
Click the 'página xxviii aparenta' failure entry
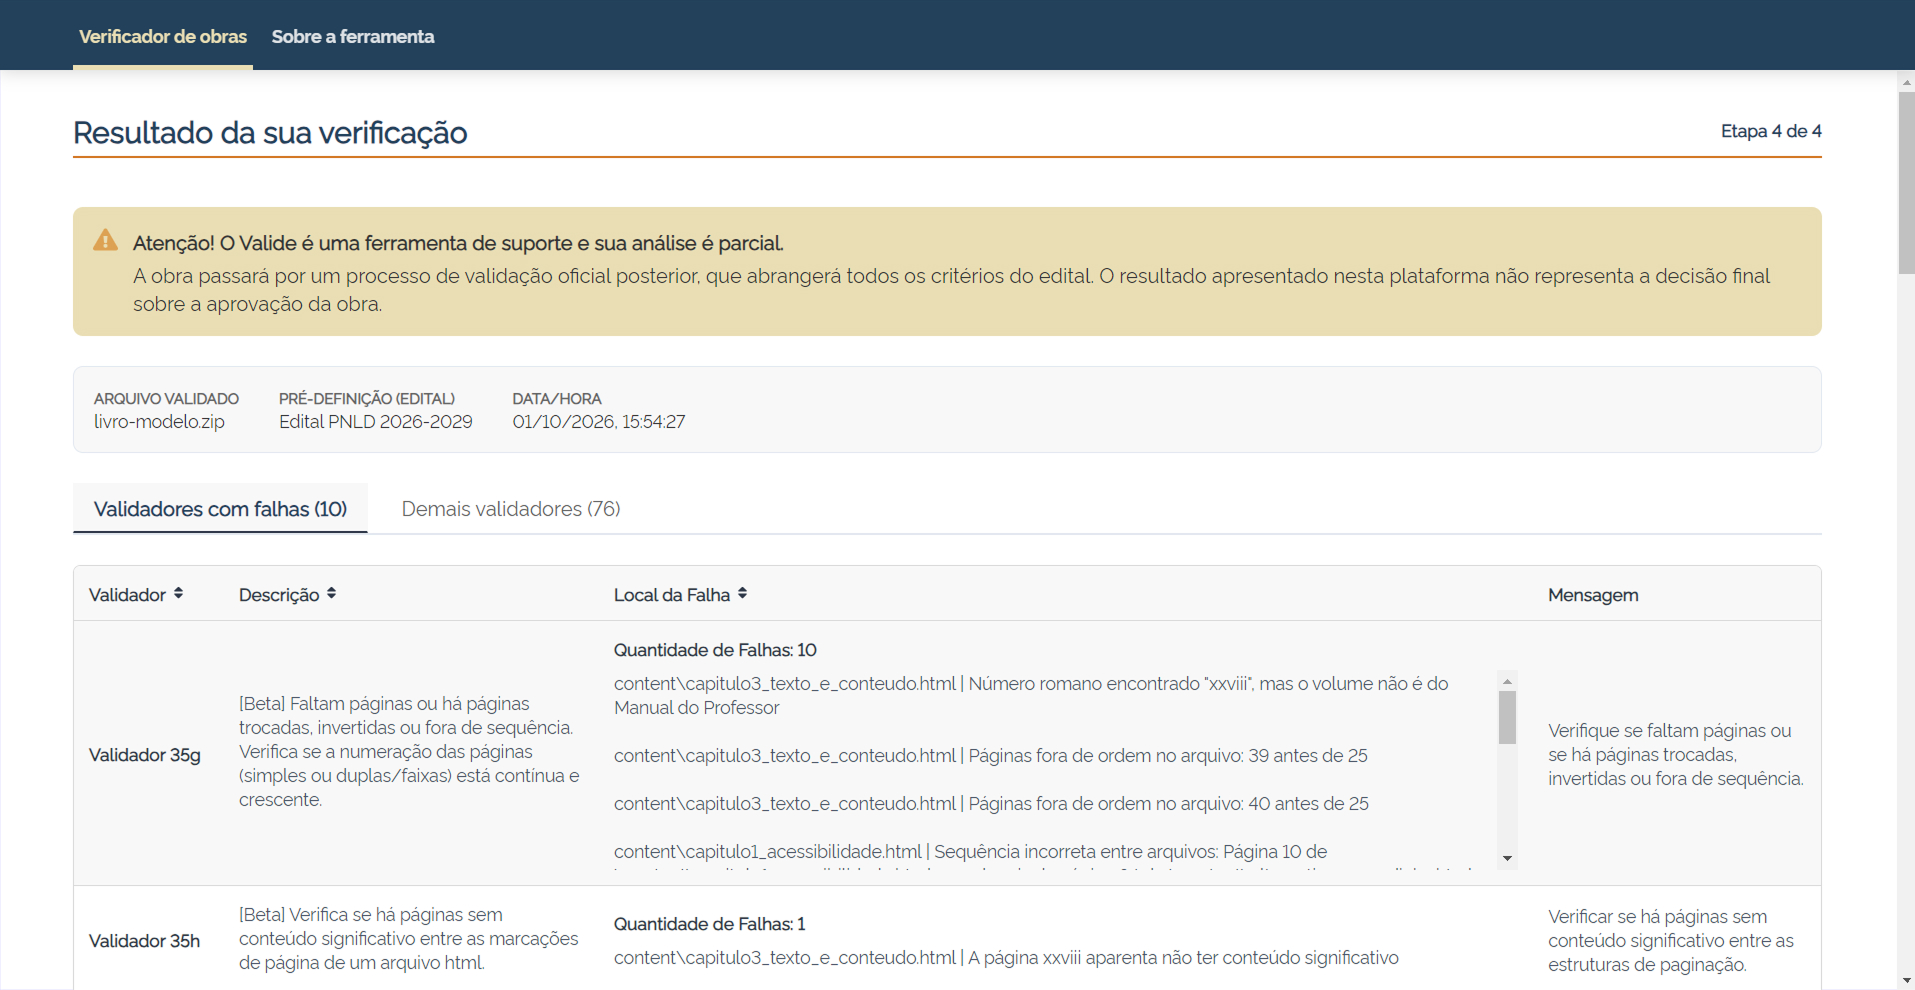tap(1006, 958)
